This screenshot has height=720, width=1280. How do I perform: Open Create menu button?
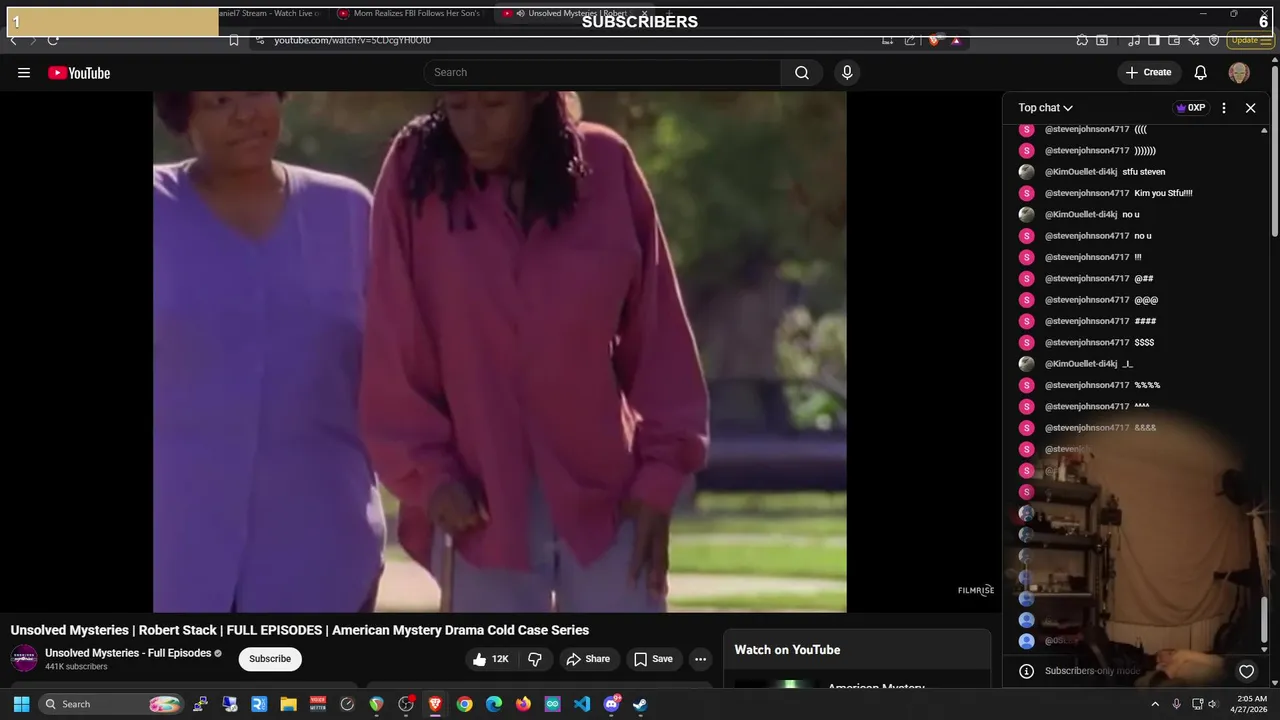point(1148,73)
